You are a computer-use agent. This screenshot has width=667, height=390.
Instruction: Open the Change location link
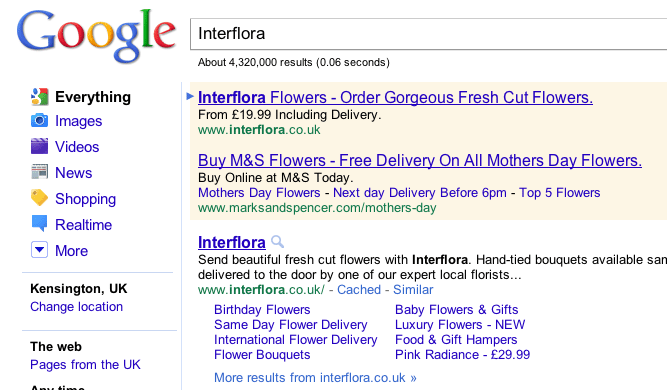[77, 307]
